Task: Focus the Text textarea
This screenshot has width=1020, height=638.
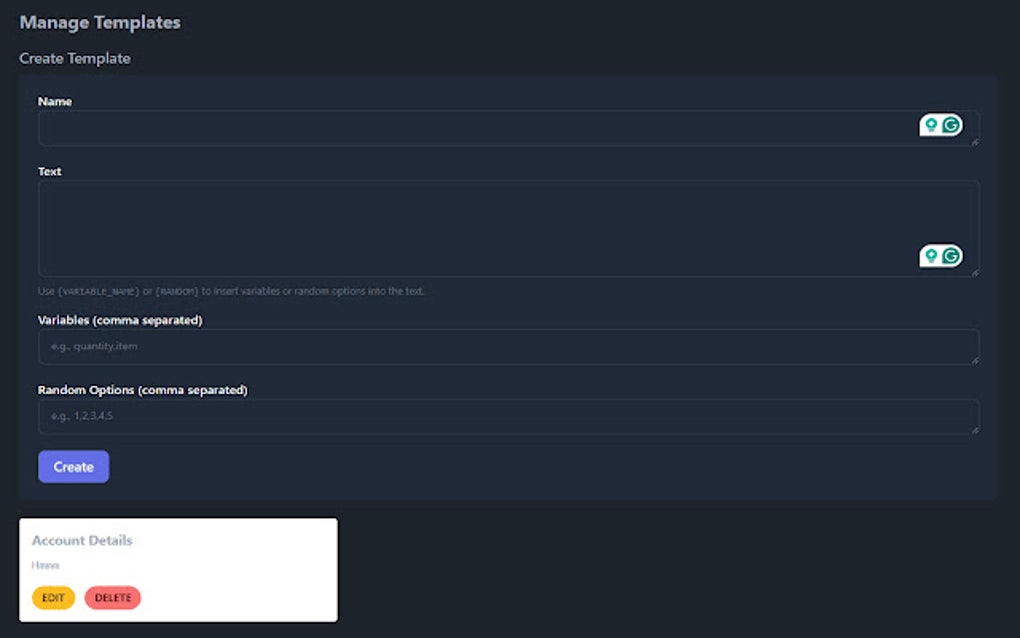Action: (x=509, y=229)
